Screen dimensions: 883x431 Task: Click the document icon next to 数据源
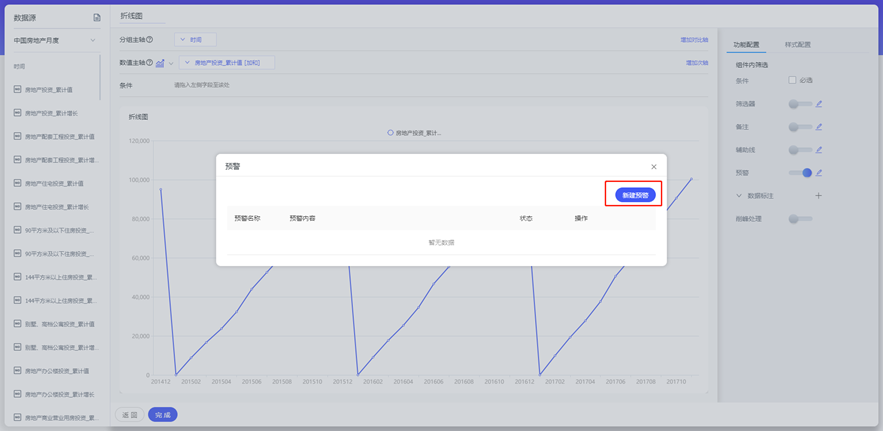pos(97,18)
